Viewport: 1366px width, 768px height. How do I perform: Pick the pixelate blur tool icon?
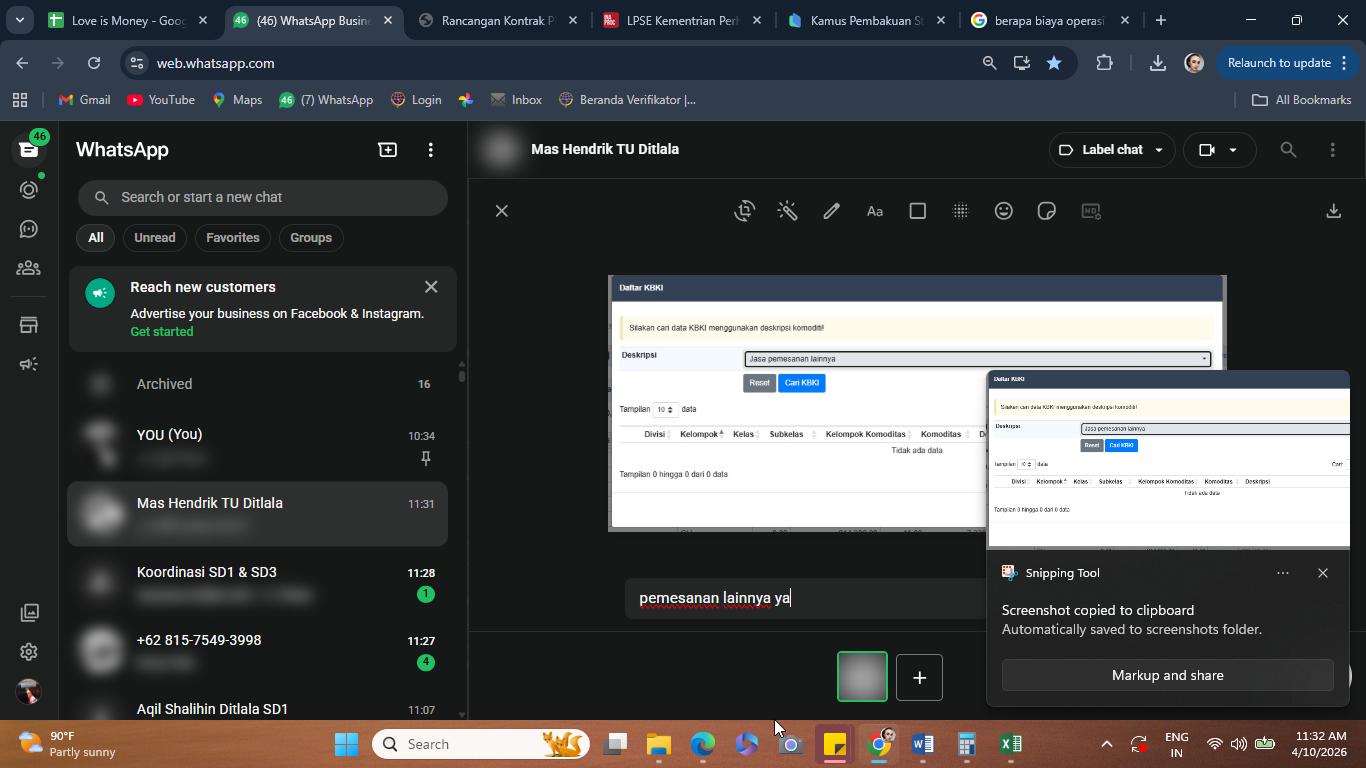tap(960, 211)
